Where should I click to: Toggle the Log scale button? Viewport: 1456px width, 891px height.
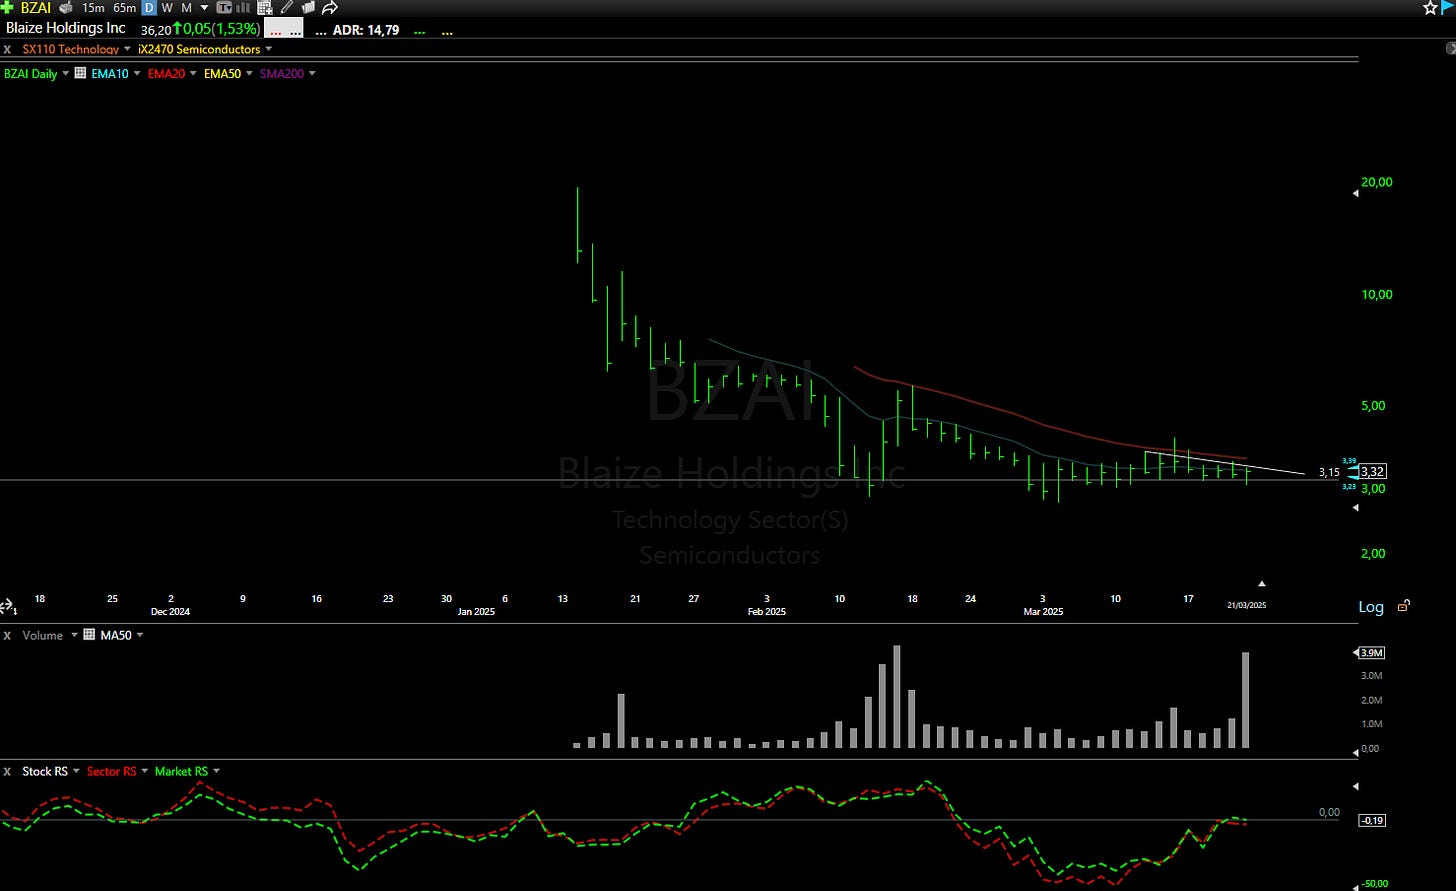coord(1371,607)
